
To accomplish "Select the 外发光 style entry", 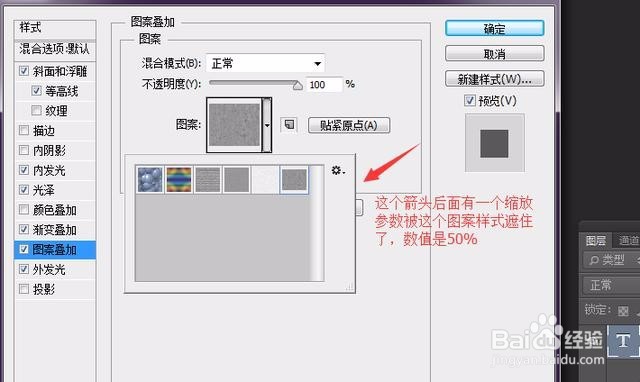I will [x=49, y=269].
